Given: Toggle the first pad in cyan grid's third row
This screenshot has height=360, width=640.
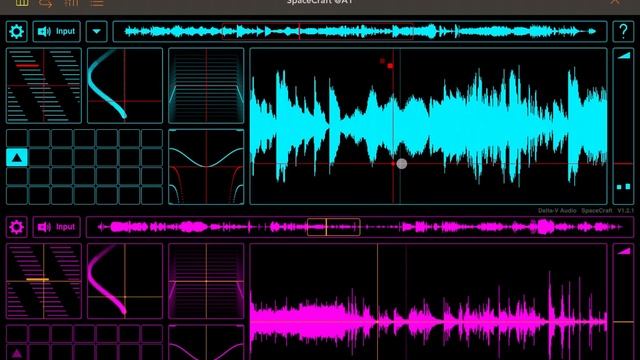Looking at the screenshot, I should (x=17, y=177).
